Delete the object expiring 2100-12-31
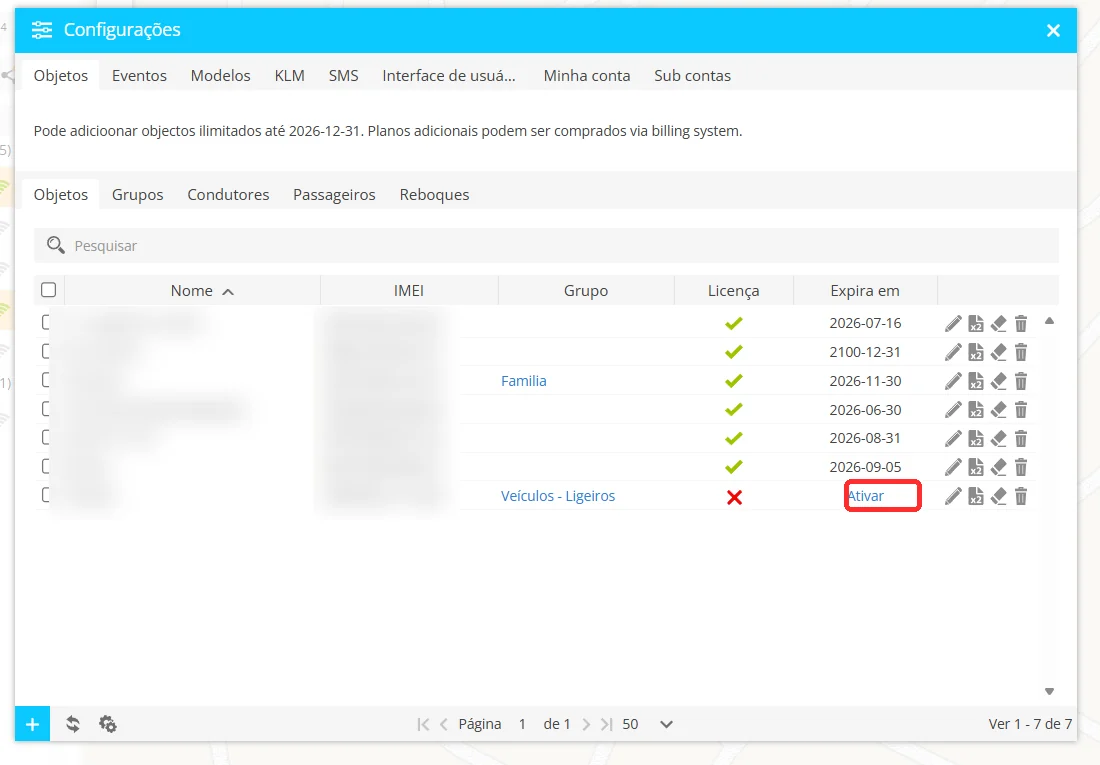 [1021, 352]
